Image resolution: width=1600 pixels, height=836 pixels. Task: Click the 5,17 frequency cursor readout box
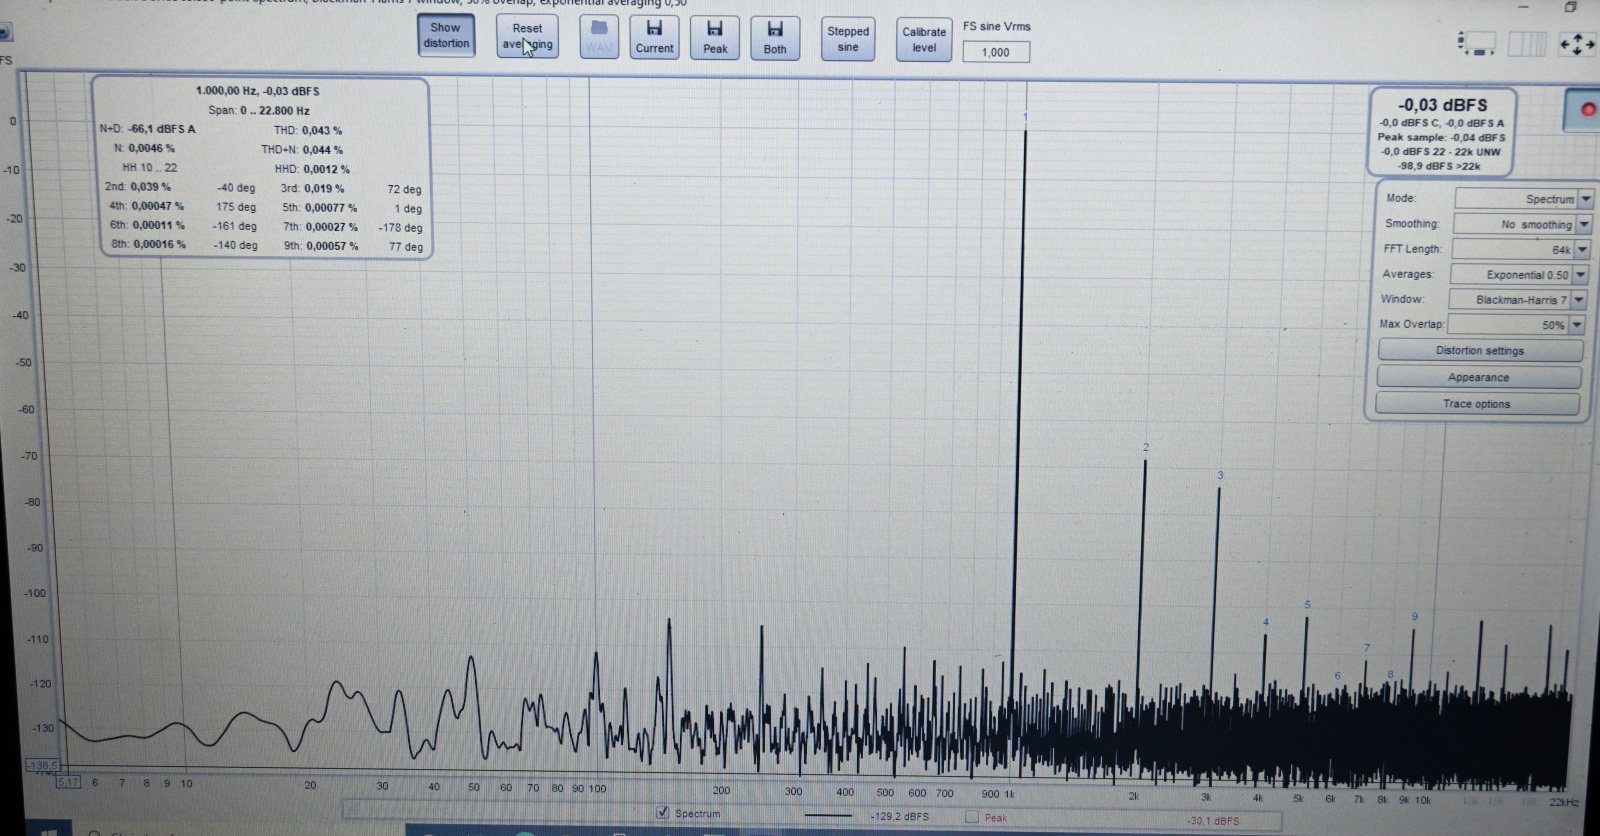point(68,782)
